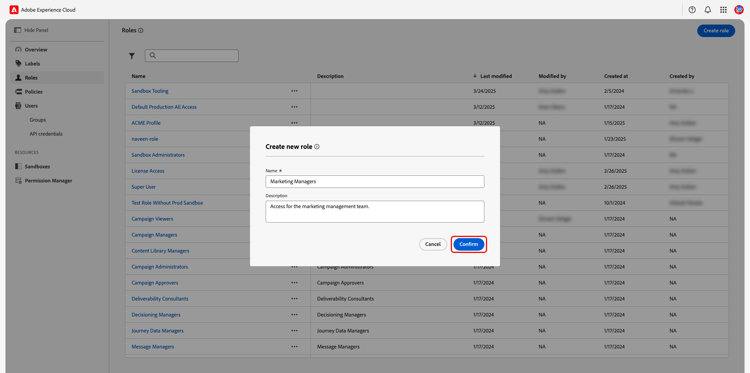The height and width of the screenshot is (373, 750).
Task: Open the Super User role
Action: tap(143, 187)
